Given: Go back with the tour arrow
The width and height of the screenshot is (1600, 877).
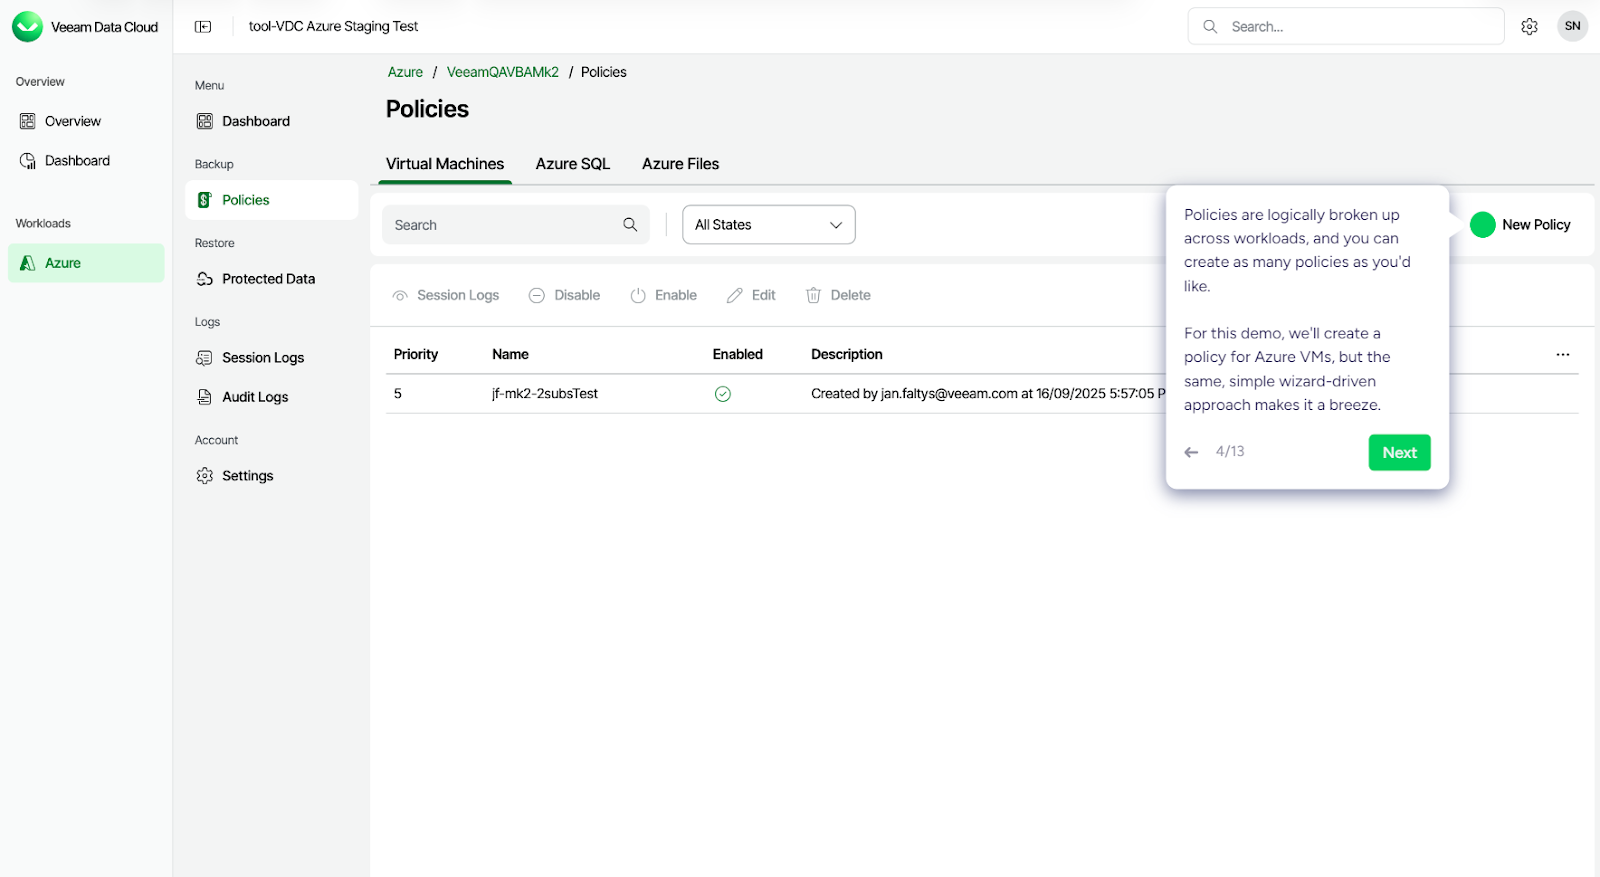Looking at the screenshot, I should point(1191,452).
